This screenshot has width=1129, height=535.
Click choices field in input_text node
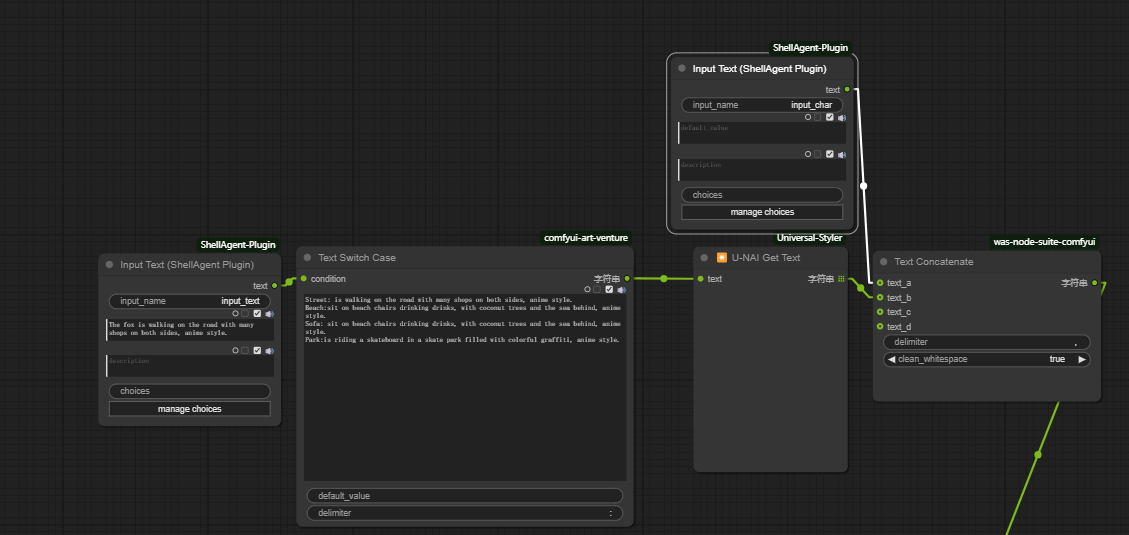(x=189, y=391)
